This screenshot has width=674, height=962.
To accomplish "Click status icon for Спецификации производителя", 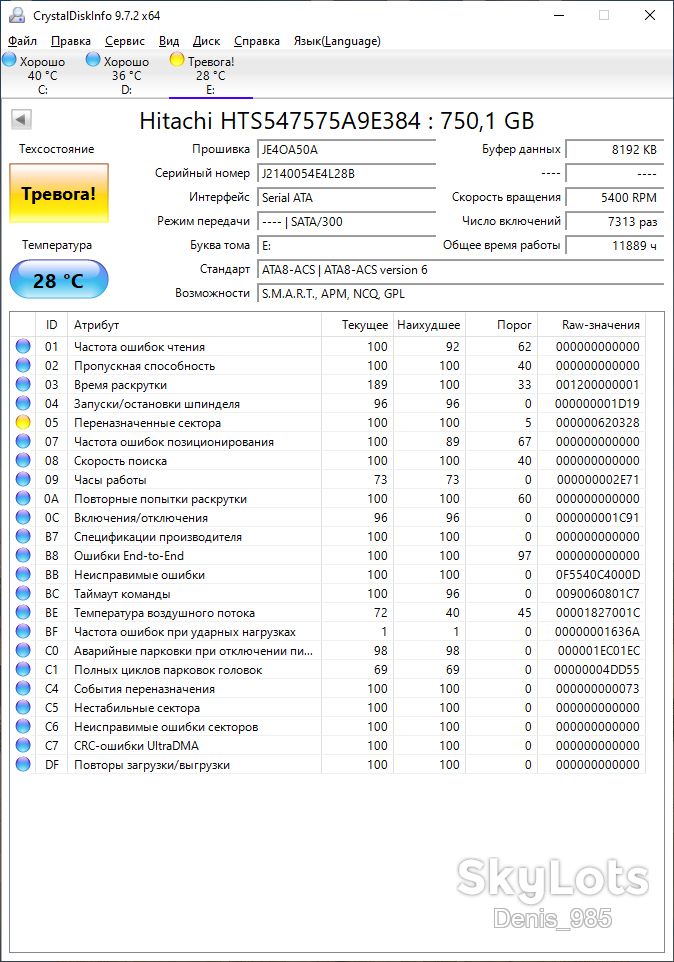I will tap(23, 536).
